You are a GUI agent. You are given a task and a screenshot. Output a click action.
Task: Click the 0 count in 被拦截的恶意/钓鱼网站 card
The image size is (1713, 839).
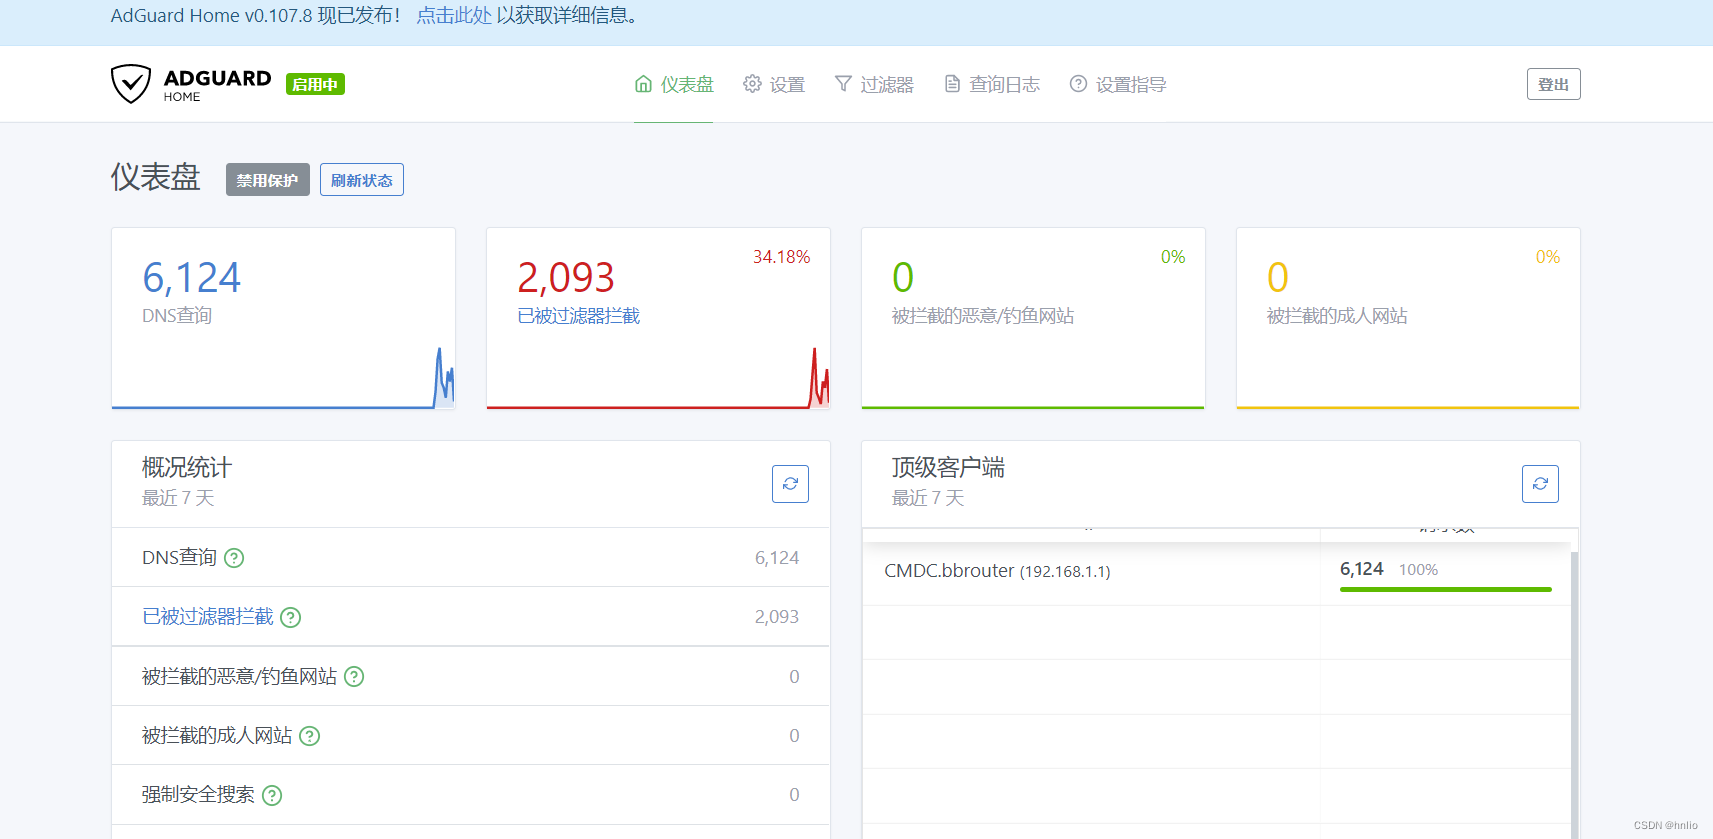pyautogui.click(x=903, y=278)
